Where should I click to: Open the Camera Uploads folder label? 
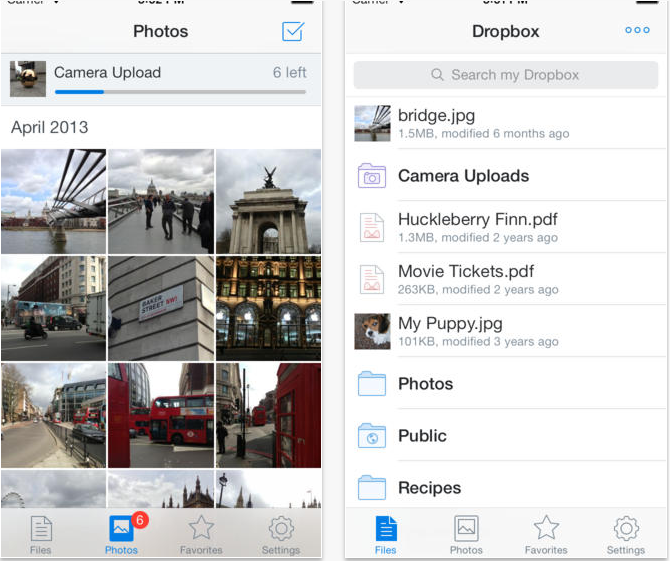(464, 176)
